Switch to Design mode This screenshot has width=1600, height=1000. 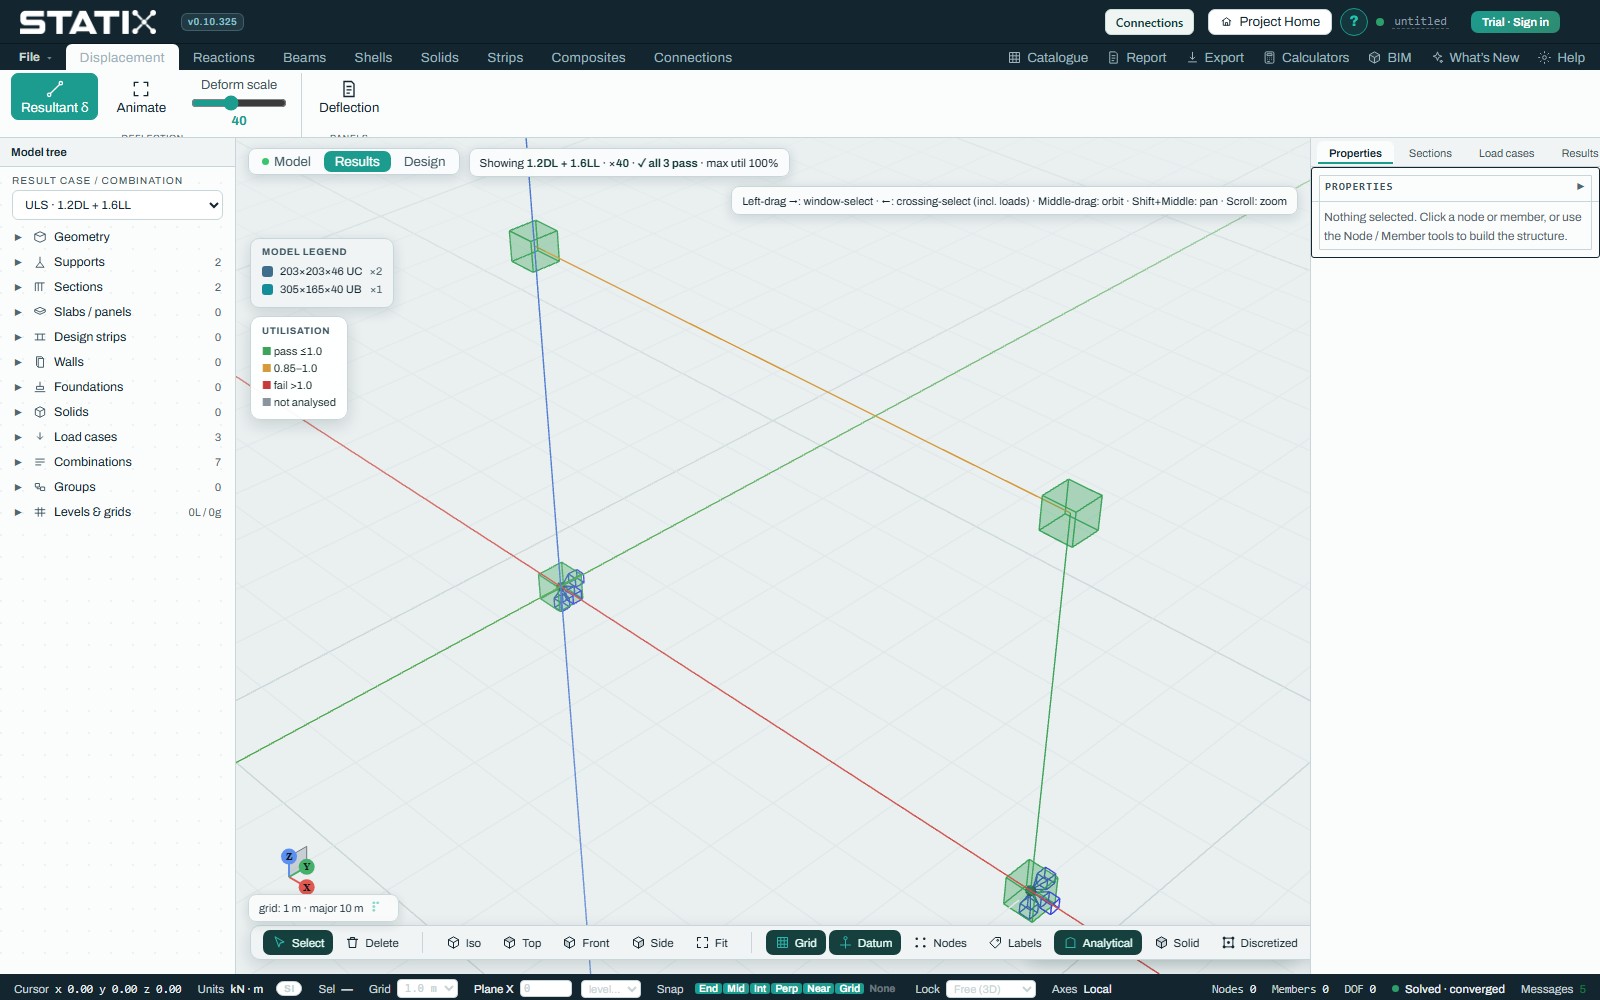click(425, 162)
